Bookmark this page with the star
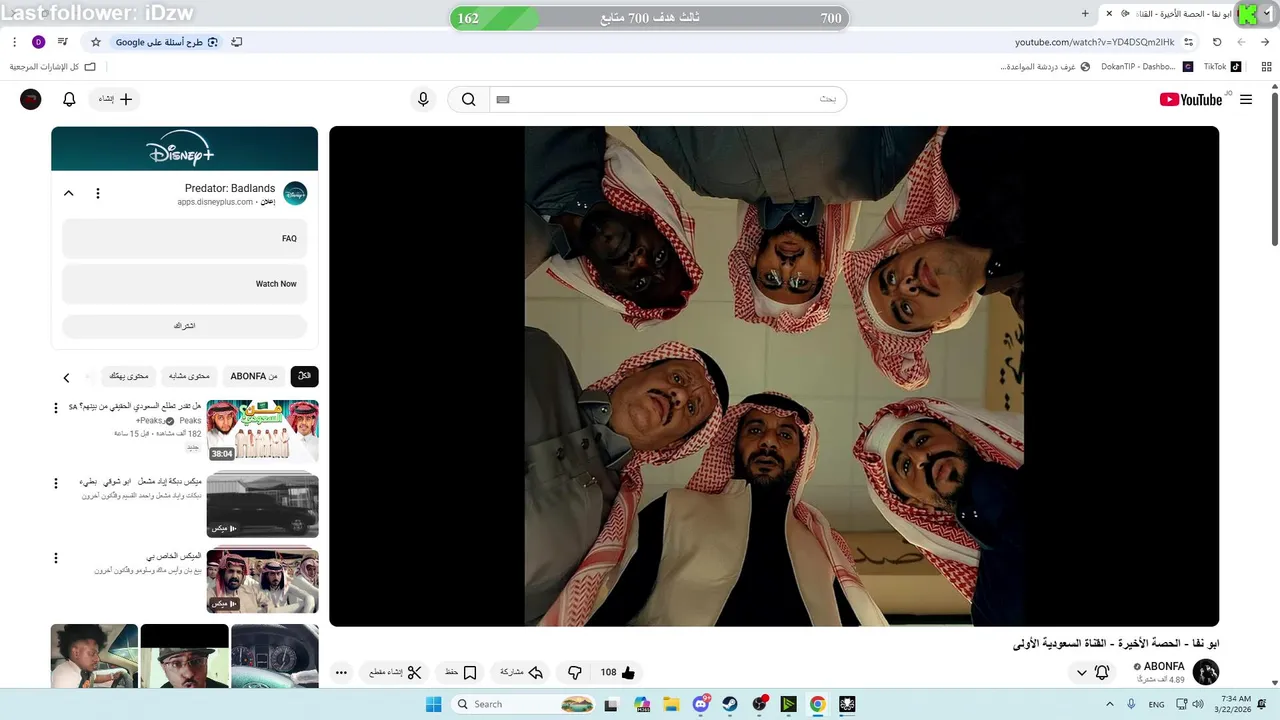Screen dimensions: 1280x720 (x=96, y=42)
